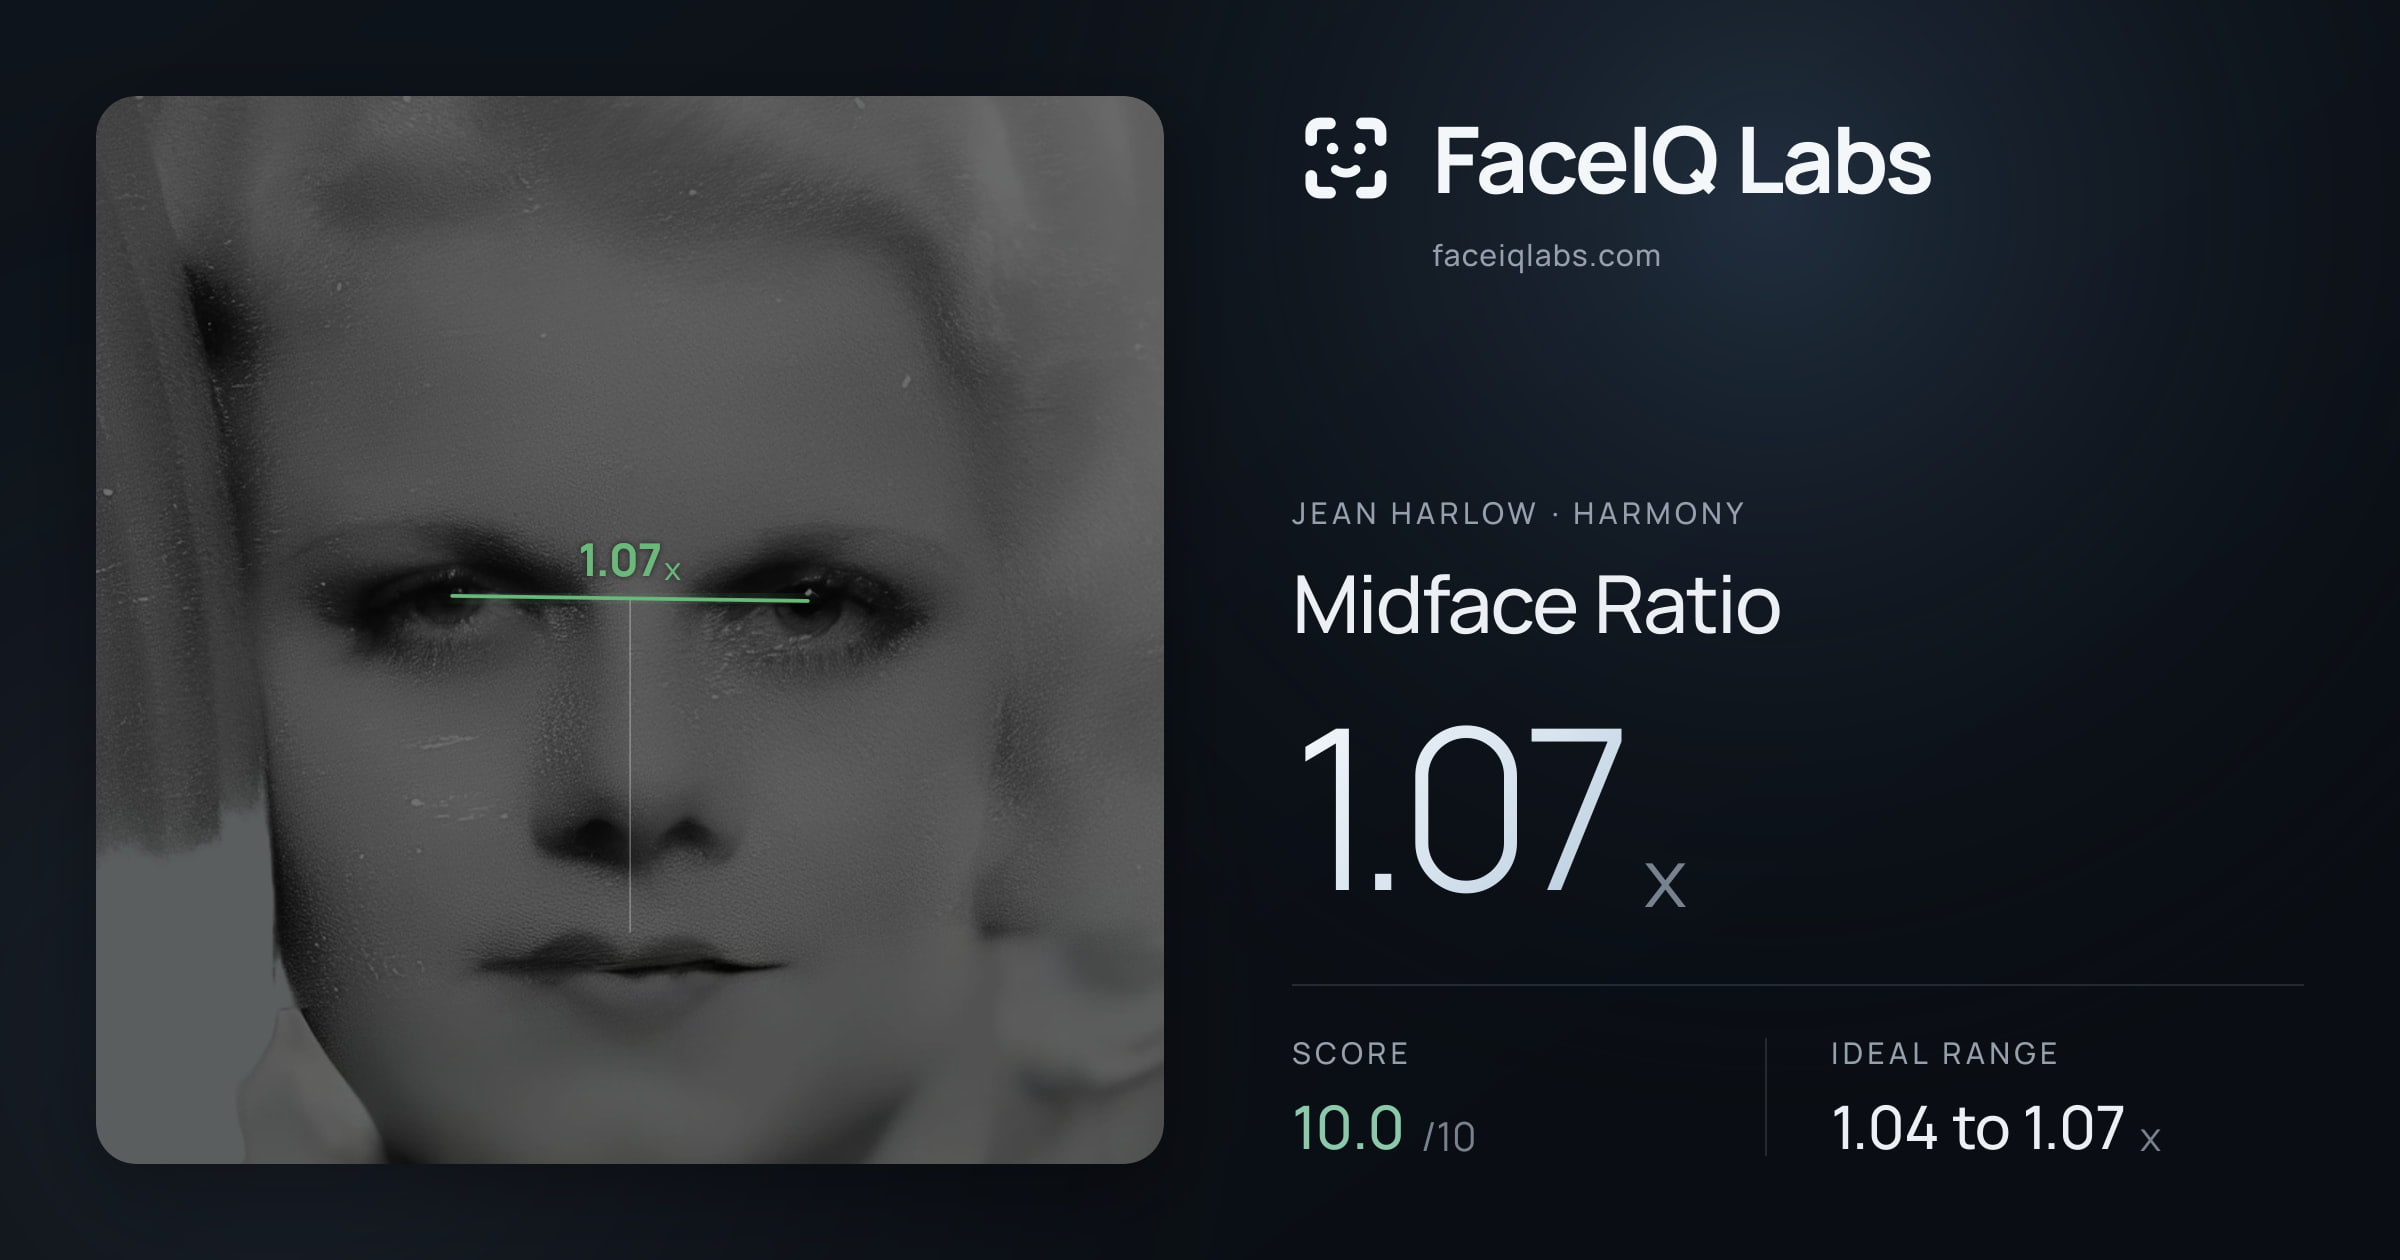Click the Midface Ratio heading

point(1536,606)
